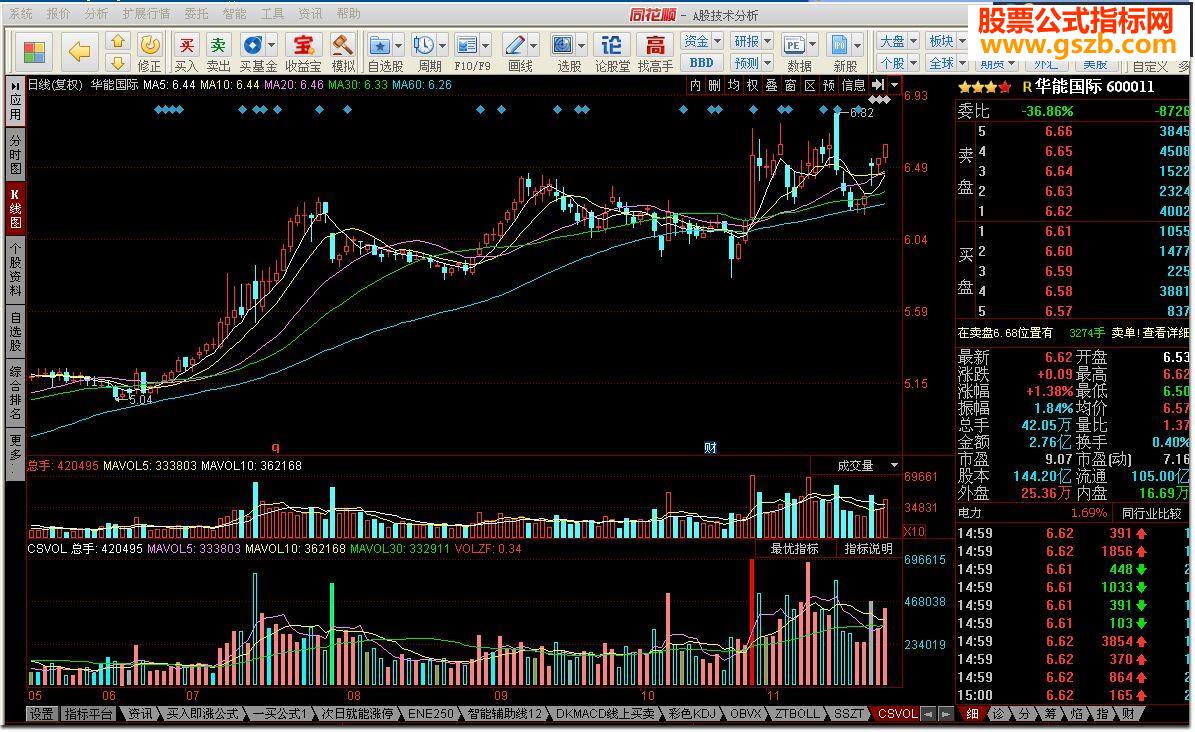Open 论股堂 forum icon
The height and width of the screenshot is (732, 1195).
(611, 45)
